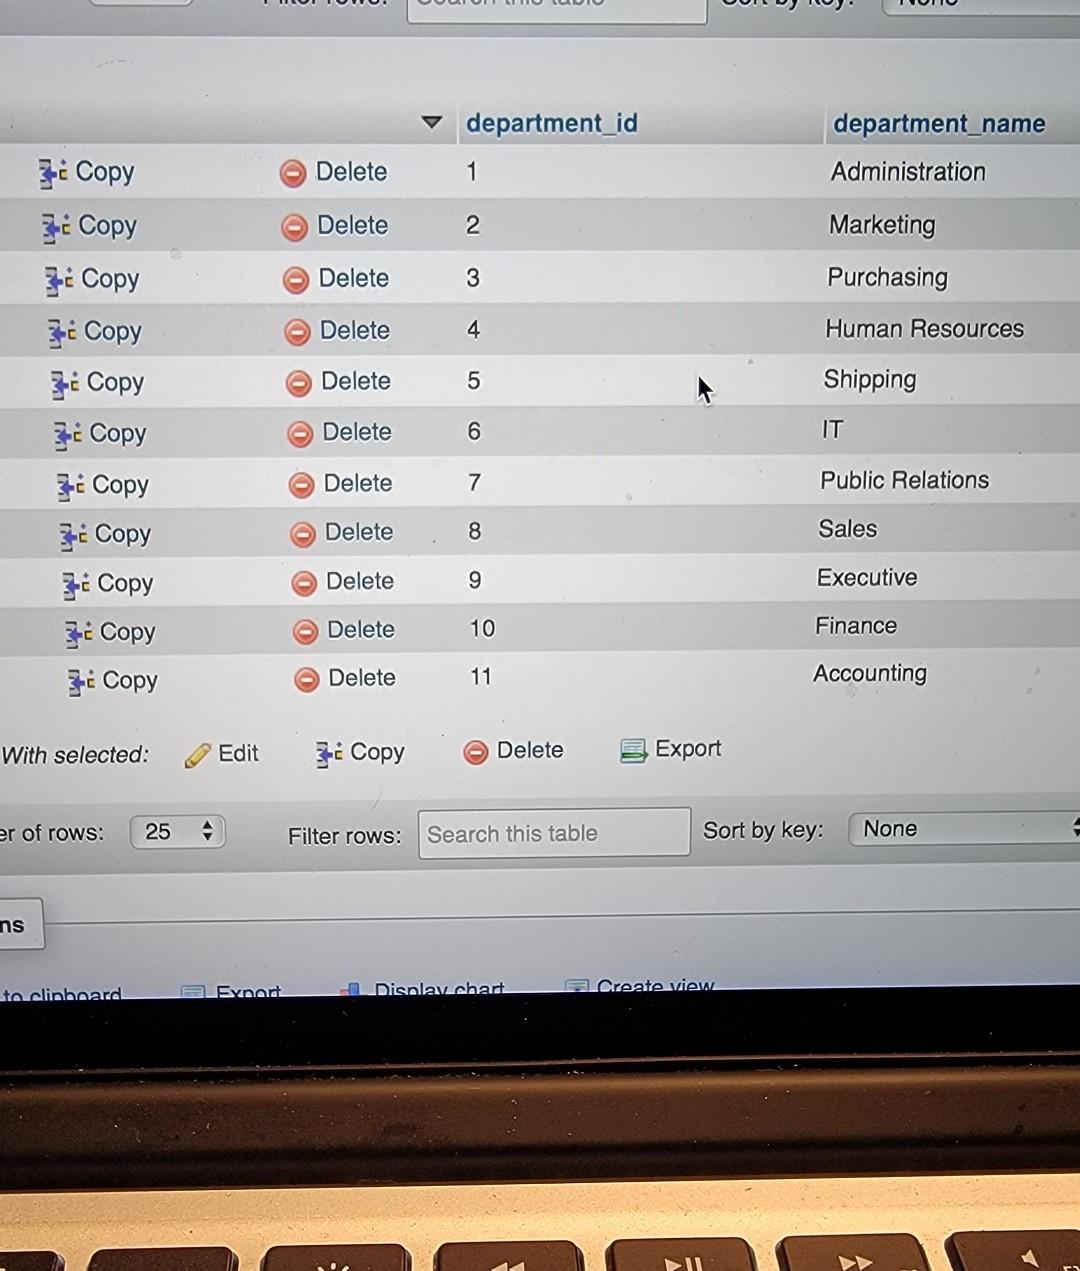Click the Delete icon in the With selected bar
The image size is (1080, 1271).
pyautogui.click(x=476, y=750)
